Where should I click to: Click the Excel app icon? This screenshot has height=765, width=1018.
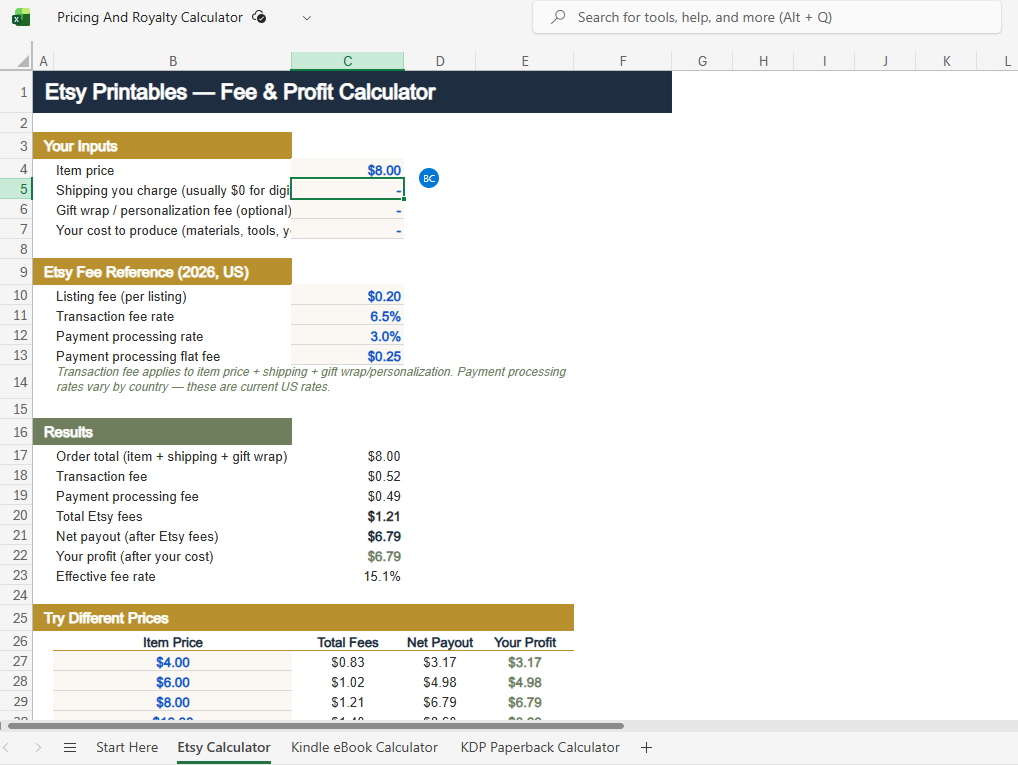click(21, 18)
